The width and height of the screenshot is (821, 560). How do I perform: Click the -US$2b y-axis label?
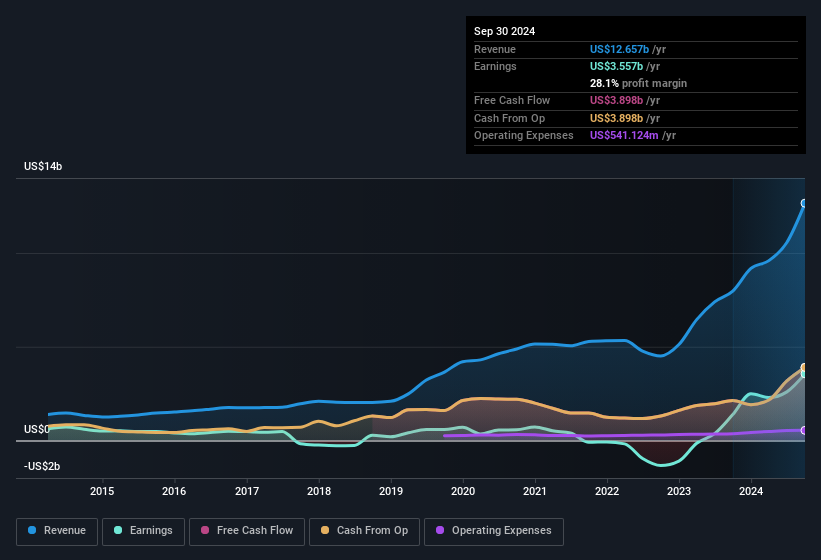[42, 466]
